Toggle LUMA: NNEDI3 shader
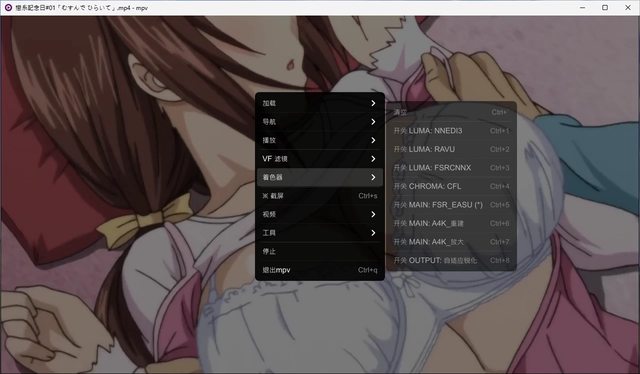The width and height of the screenshot is (640, 374). (x=451, y=131)
